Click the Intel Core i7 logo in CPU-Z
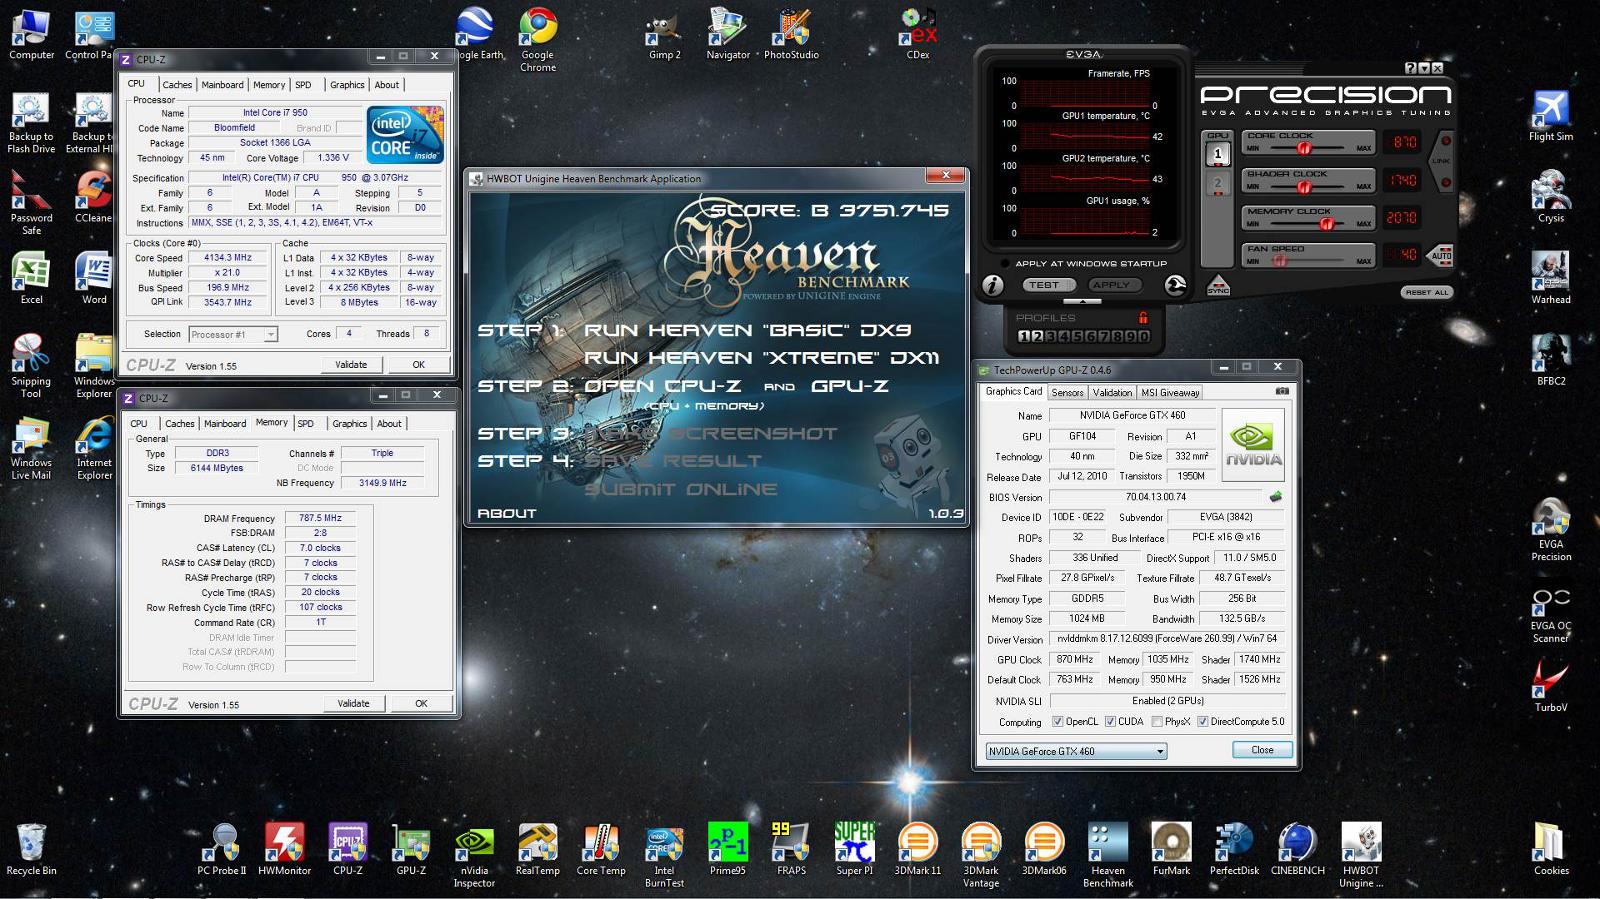The height and width of the screenshot is (899, 1600). (x=405, y=135)
